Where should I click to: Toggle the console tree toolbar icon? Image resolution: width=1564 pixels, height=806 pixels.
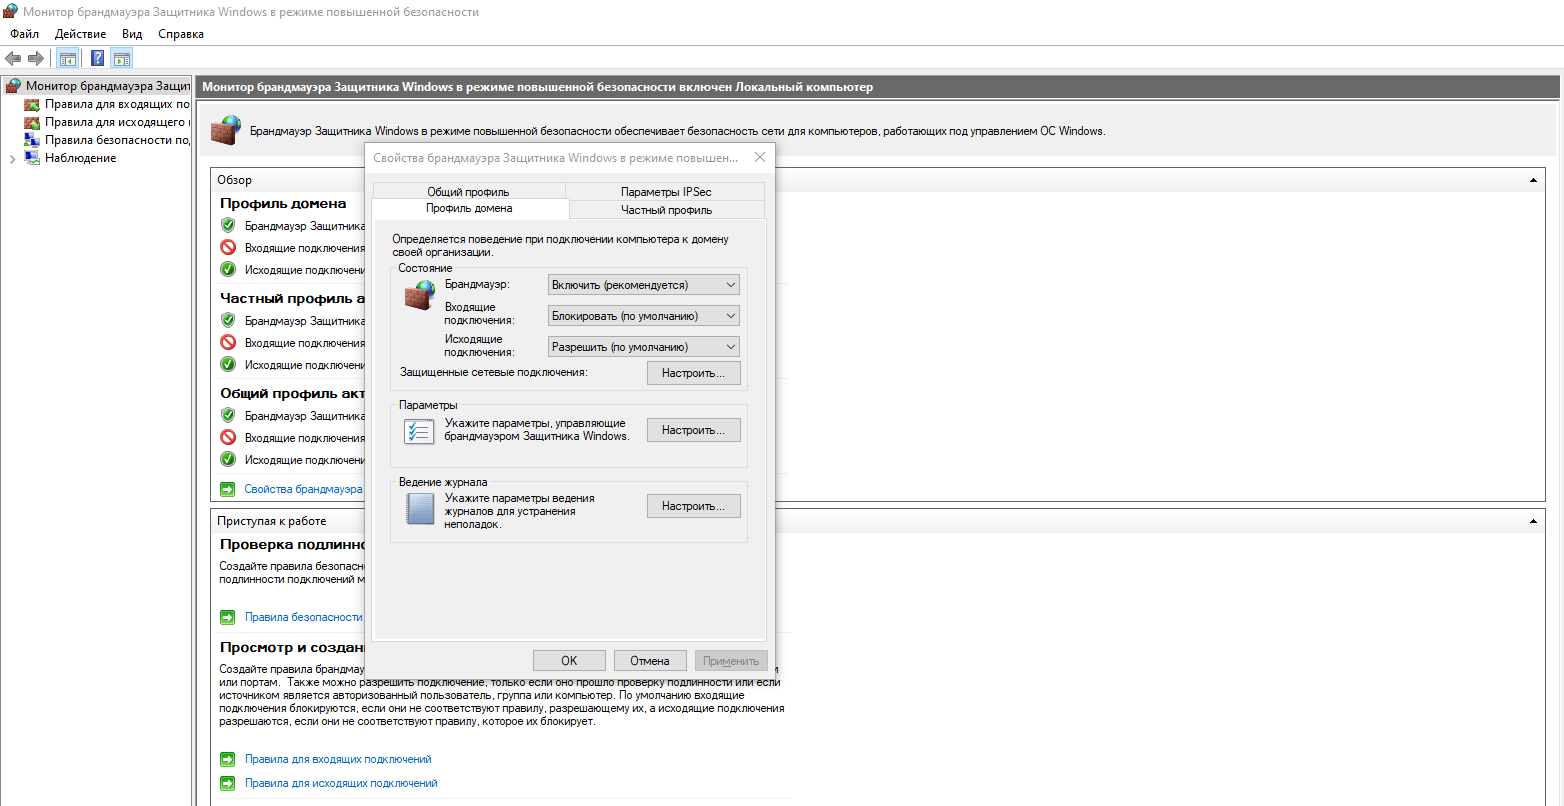67,58
